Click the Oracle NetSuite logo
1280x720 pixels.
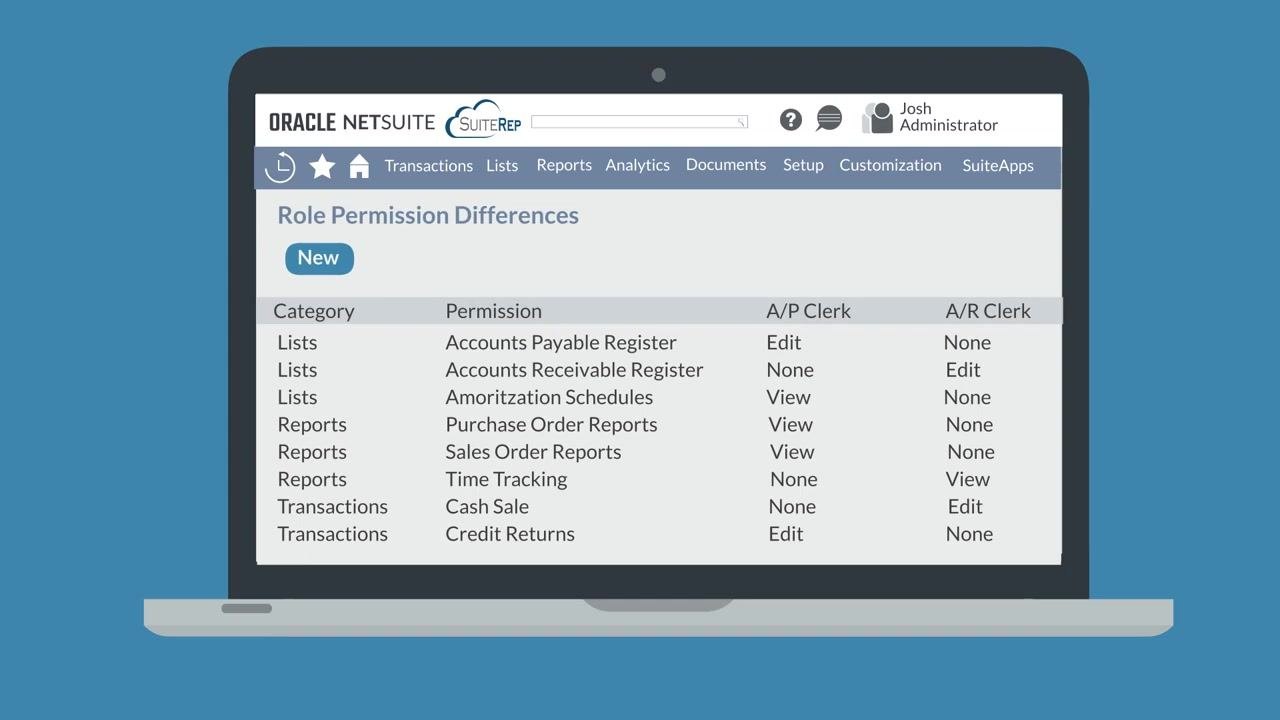352,123
